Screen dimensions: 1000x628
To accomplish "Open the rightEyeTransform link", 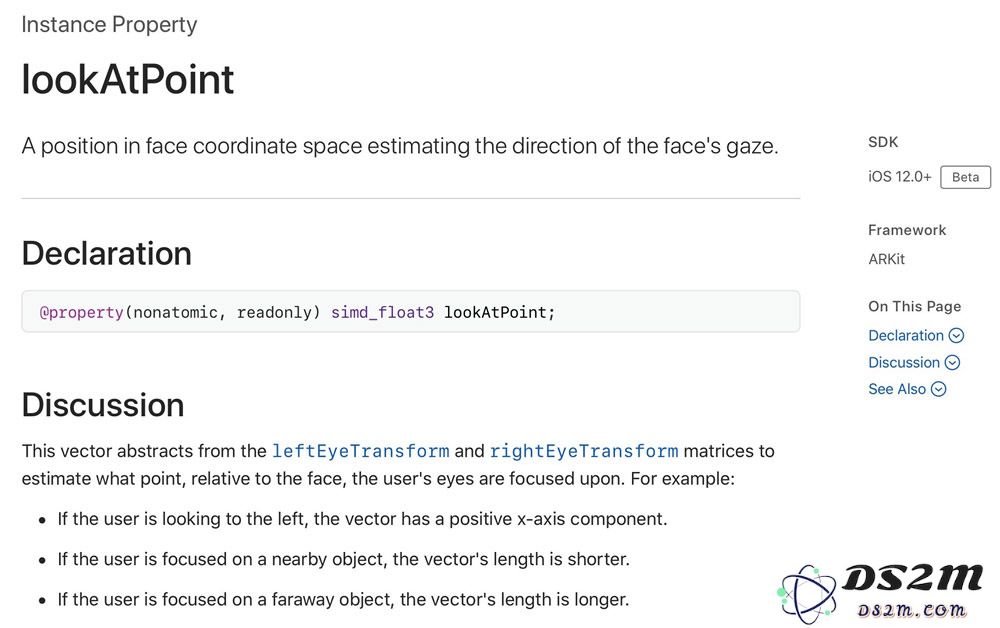I will click(584, 451).
